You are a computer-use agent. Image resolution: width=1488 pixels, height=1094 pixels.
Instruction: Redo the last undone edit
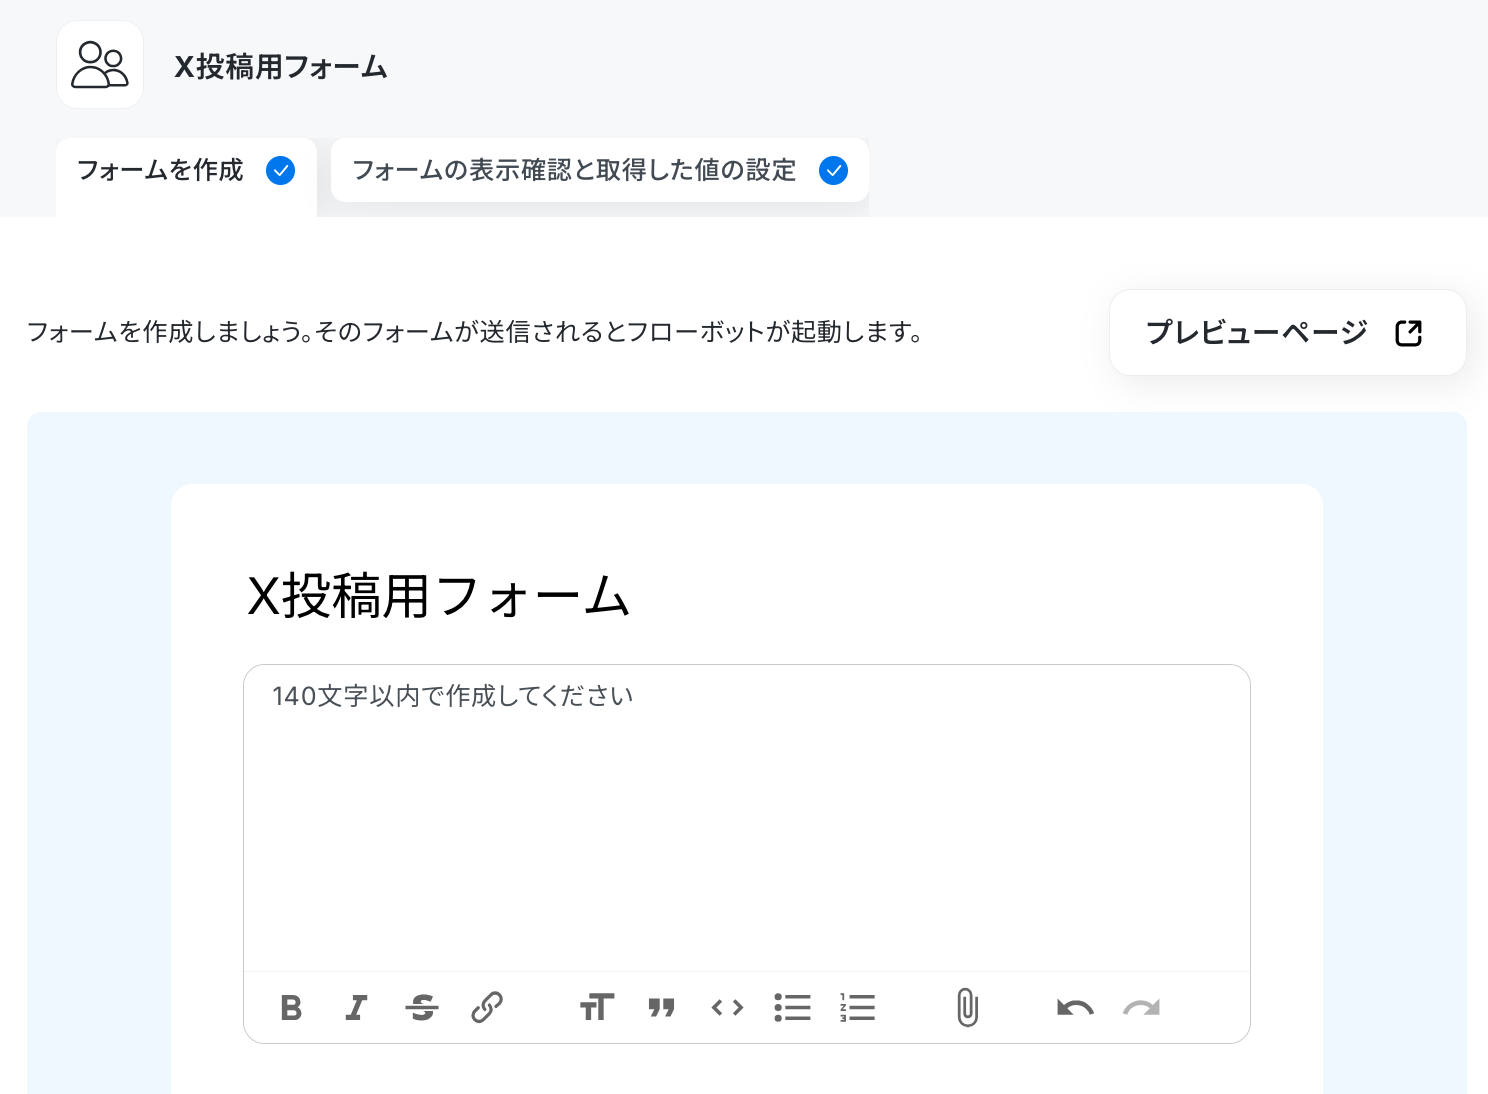(1141, 1008)
